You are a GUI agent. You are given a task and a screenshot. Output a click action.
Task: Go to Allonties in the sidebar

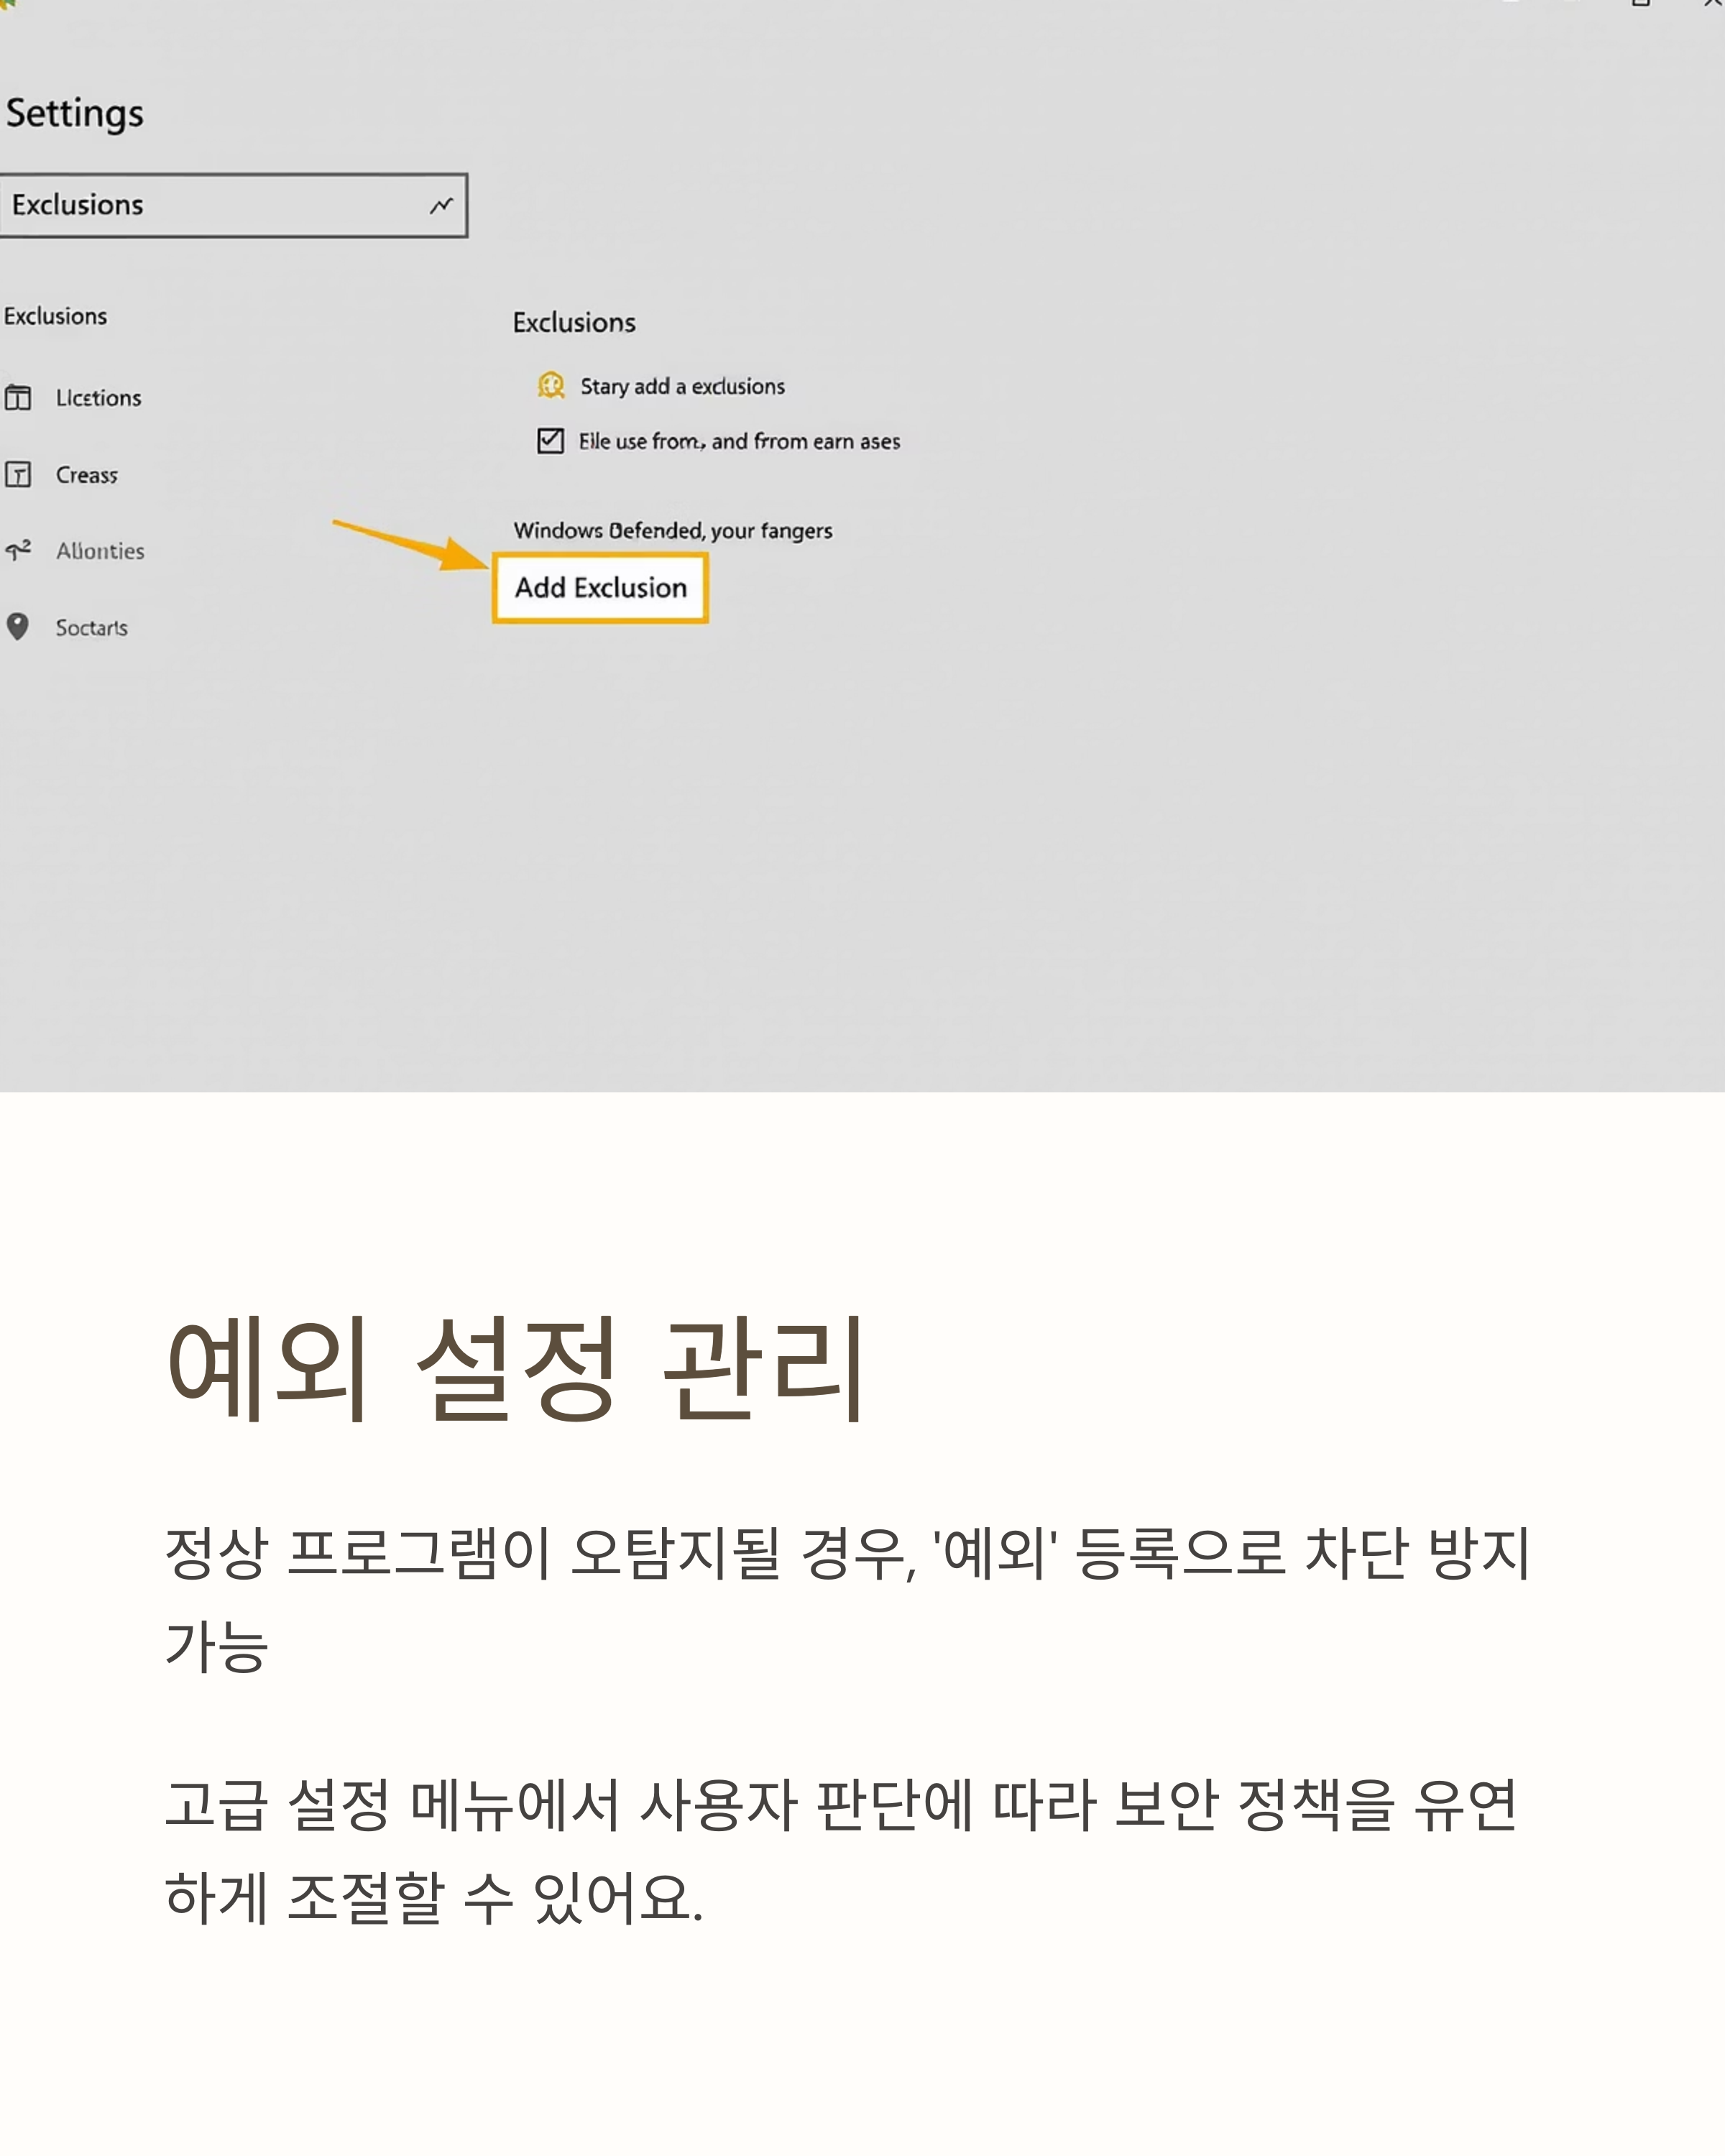pyautogui.click(x=100, y=551)
